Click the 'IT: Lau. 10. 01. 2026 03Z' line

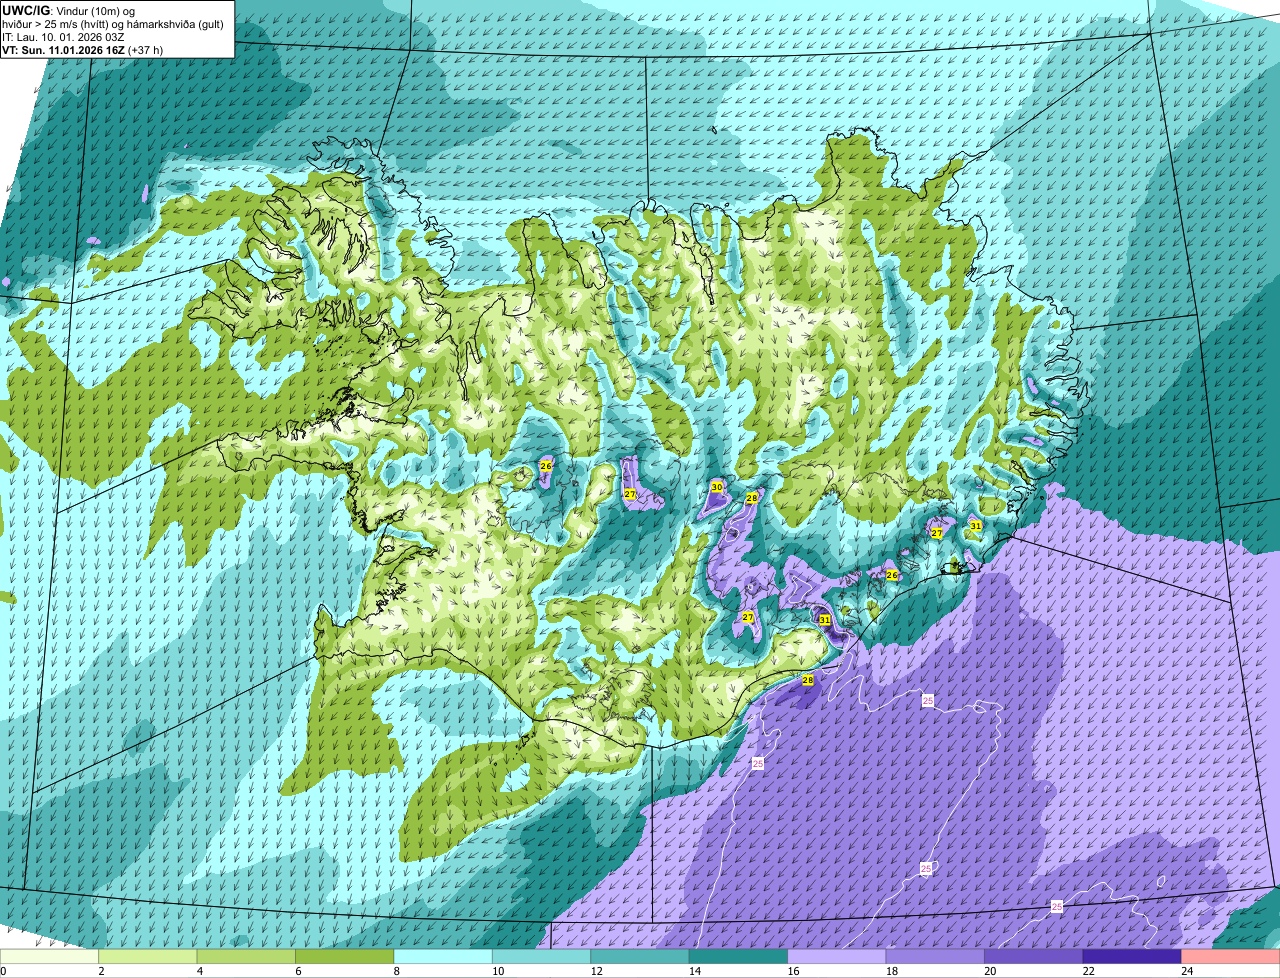coord(63,37)
